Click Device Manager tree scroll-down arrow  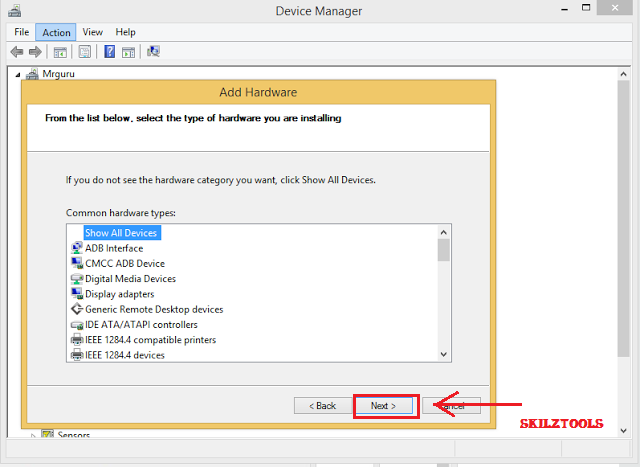click(623, 431)
